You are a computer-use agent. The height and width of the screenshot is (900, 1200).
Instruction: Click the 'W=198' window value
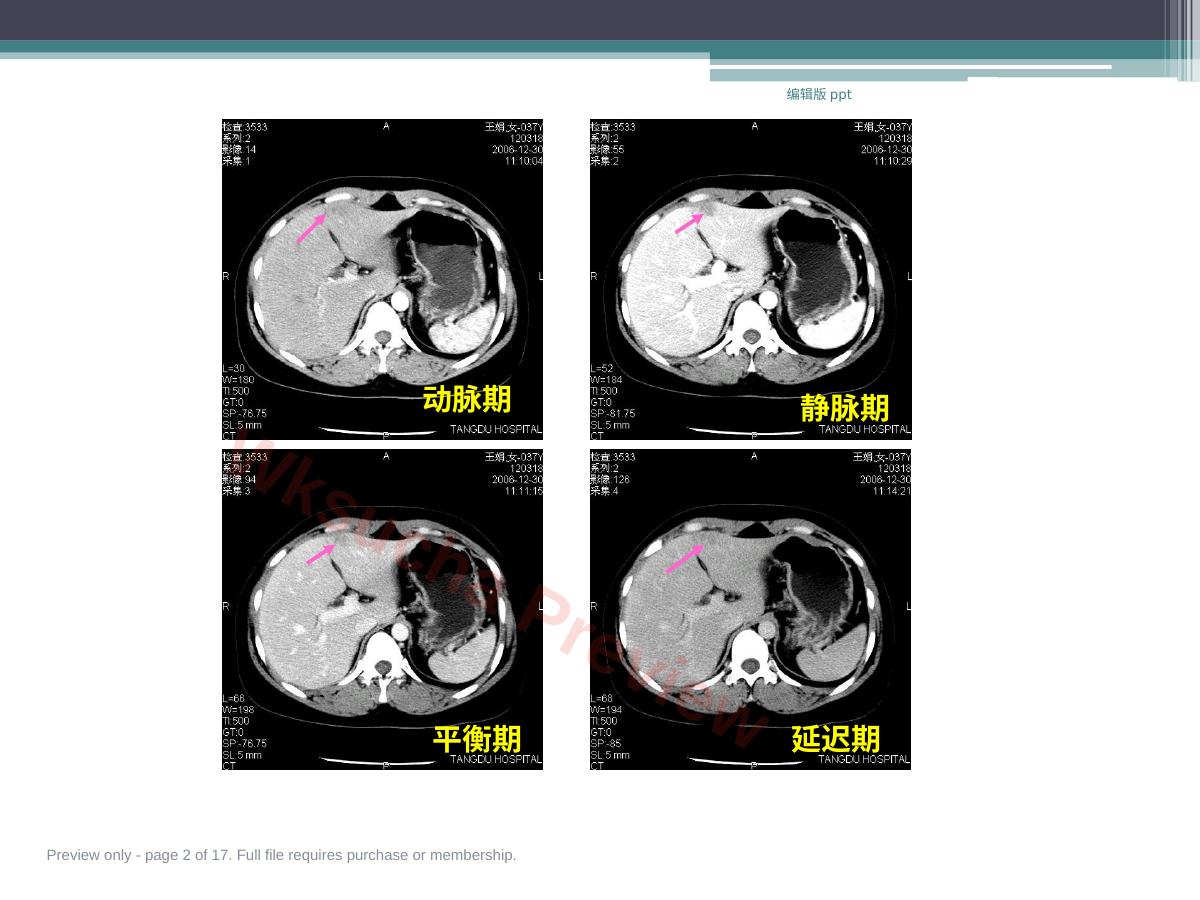pyautogui.click(x=238, y=710)
